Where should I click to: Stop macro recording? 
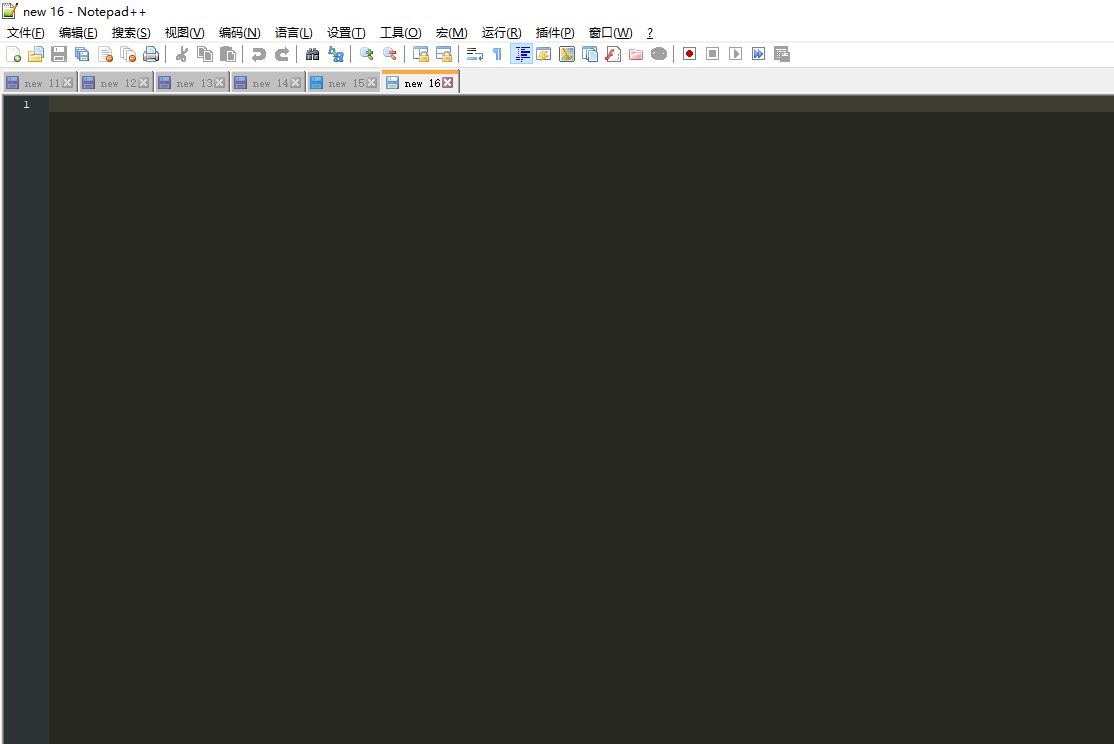[713, 54]
